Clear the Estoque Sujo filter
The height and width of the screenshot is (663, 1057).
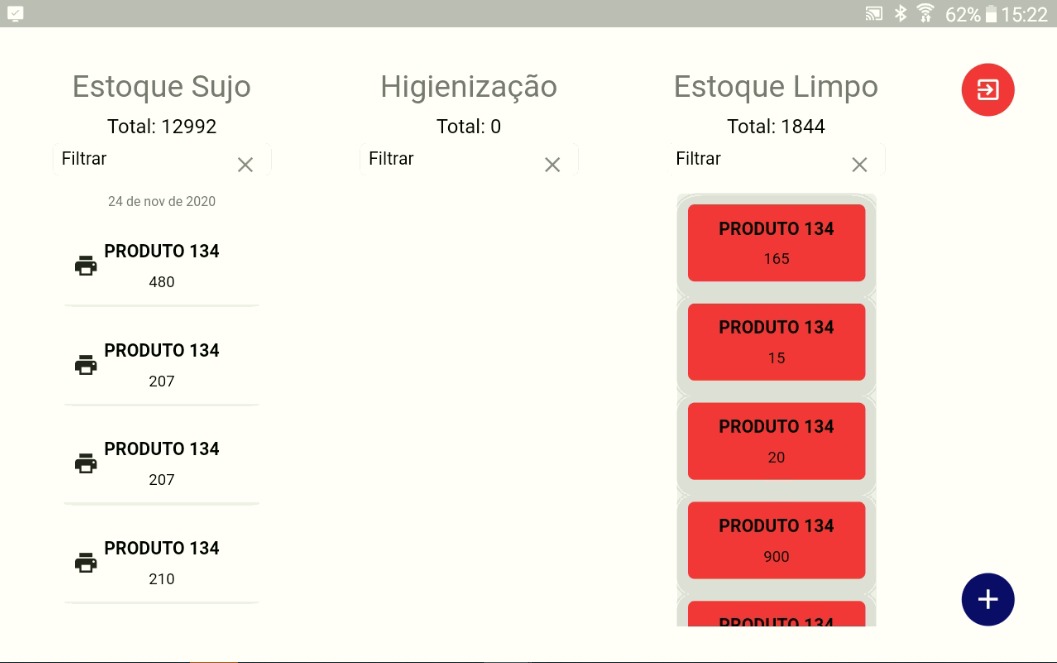245,165
